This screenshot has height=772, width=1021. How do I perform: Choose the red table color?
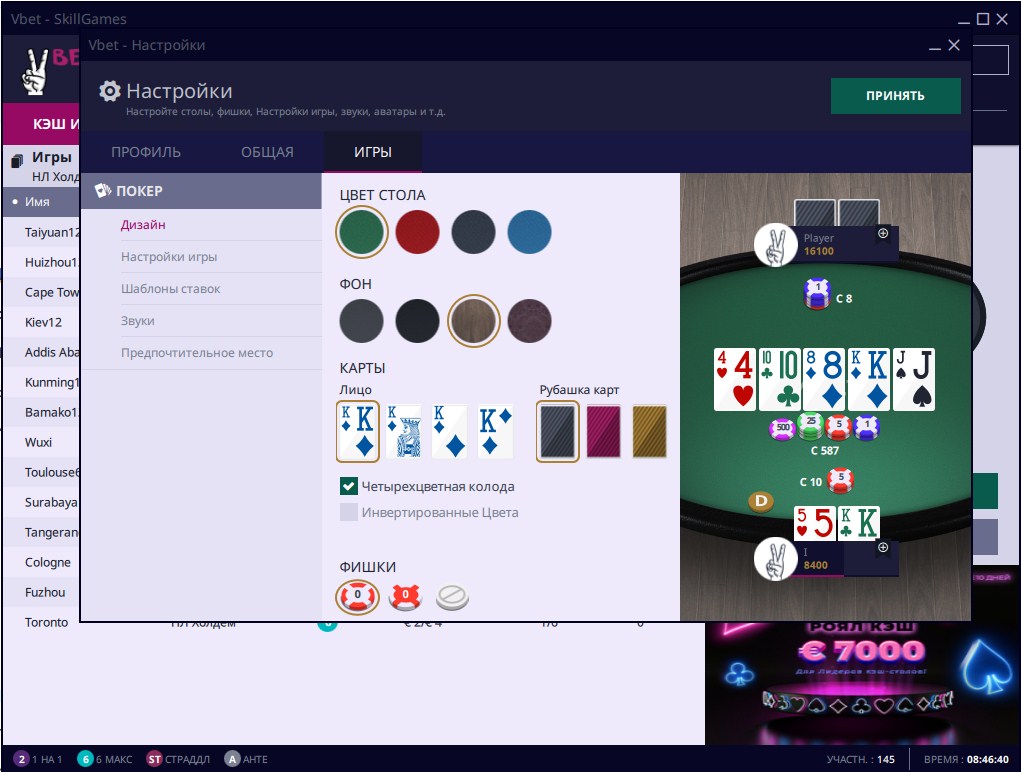click(417, 232)
